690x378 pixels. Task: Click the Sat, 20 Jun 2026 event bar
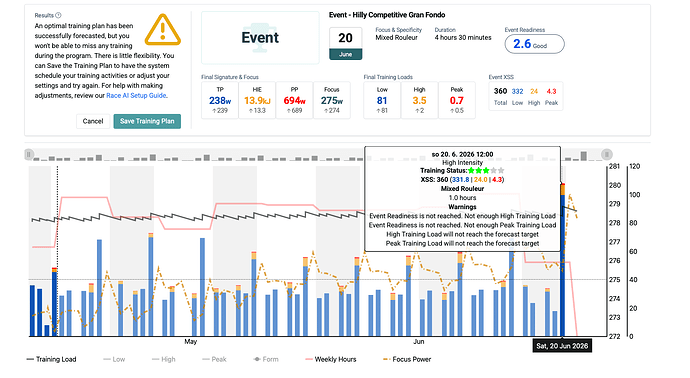coord(563,261)
